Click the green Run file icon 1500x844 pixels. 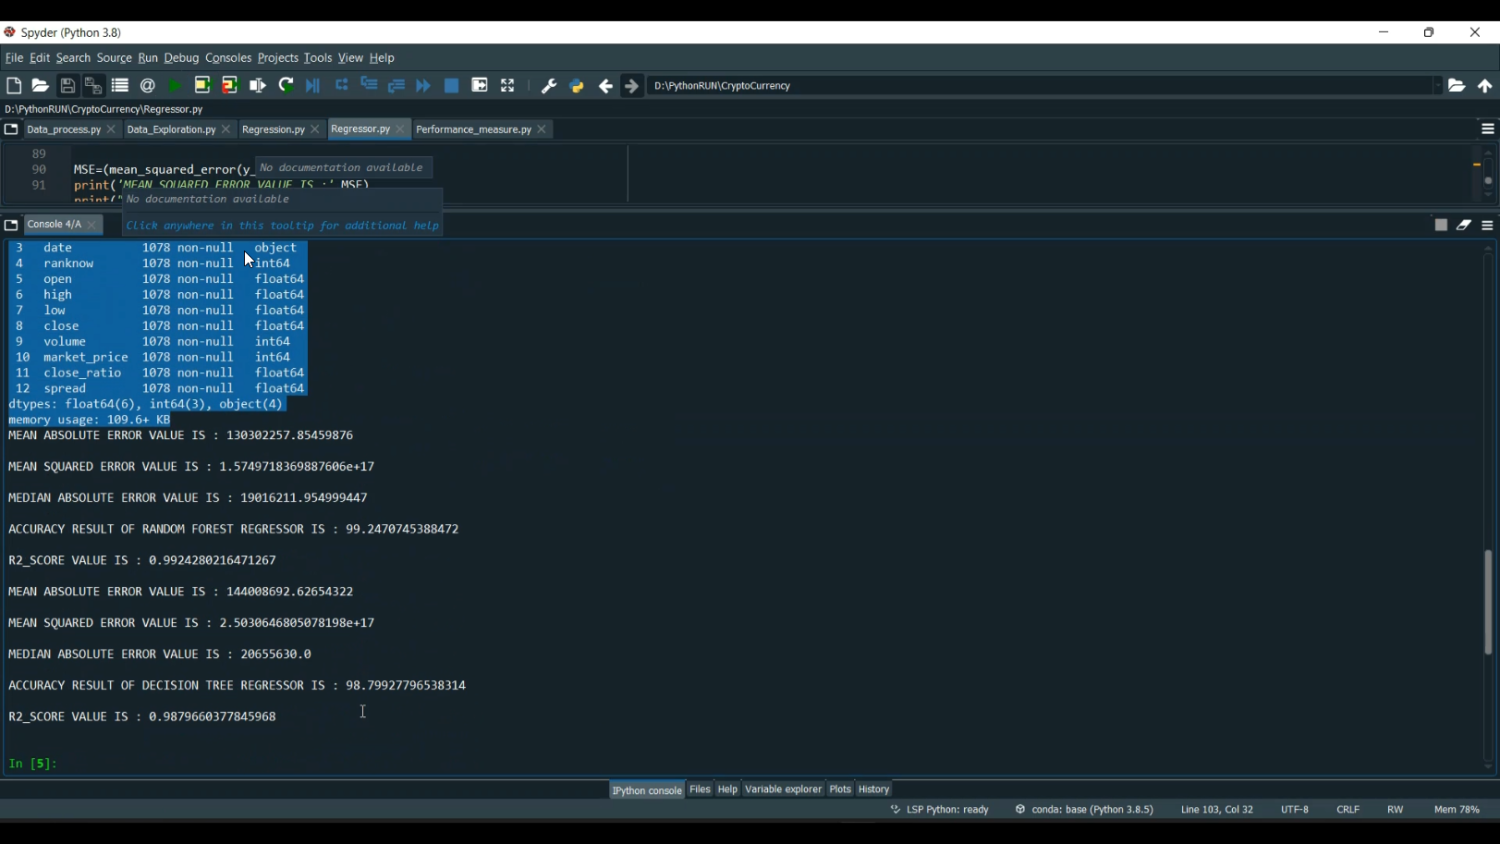(x=175, y=86)
